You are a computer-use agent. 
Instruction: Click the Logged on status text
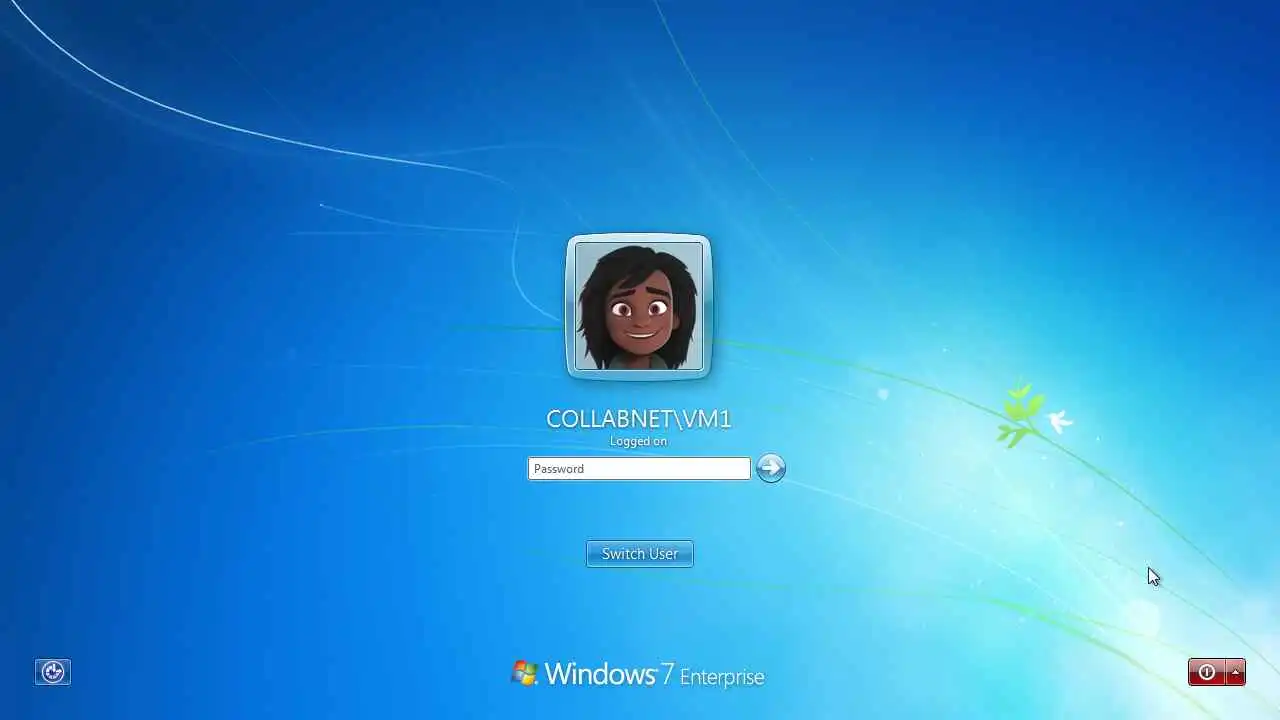[x=639, y=441]
